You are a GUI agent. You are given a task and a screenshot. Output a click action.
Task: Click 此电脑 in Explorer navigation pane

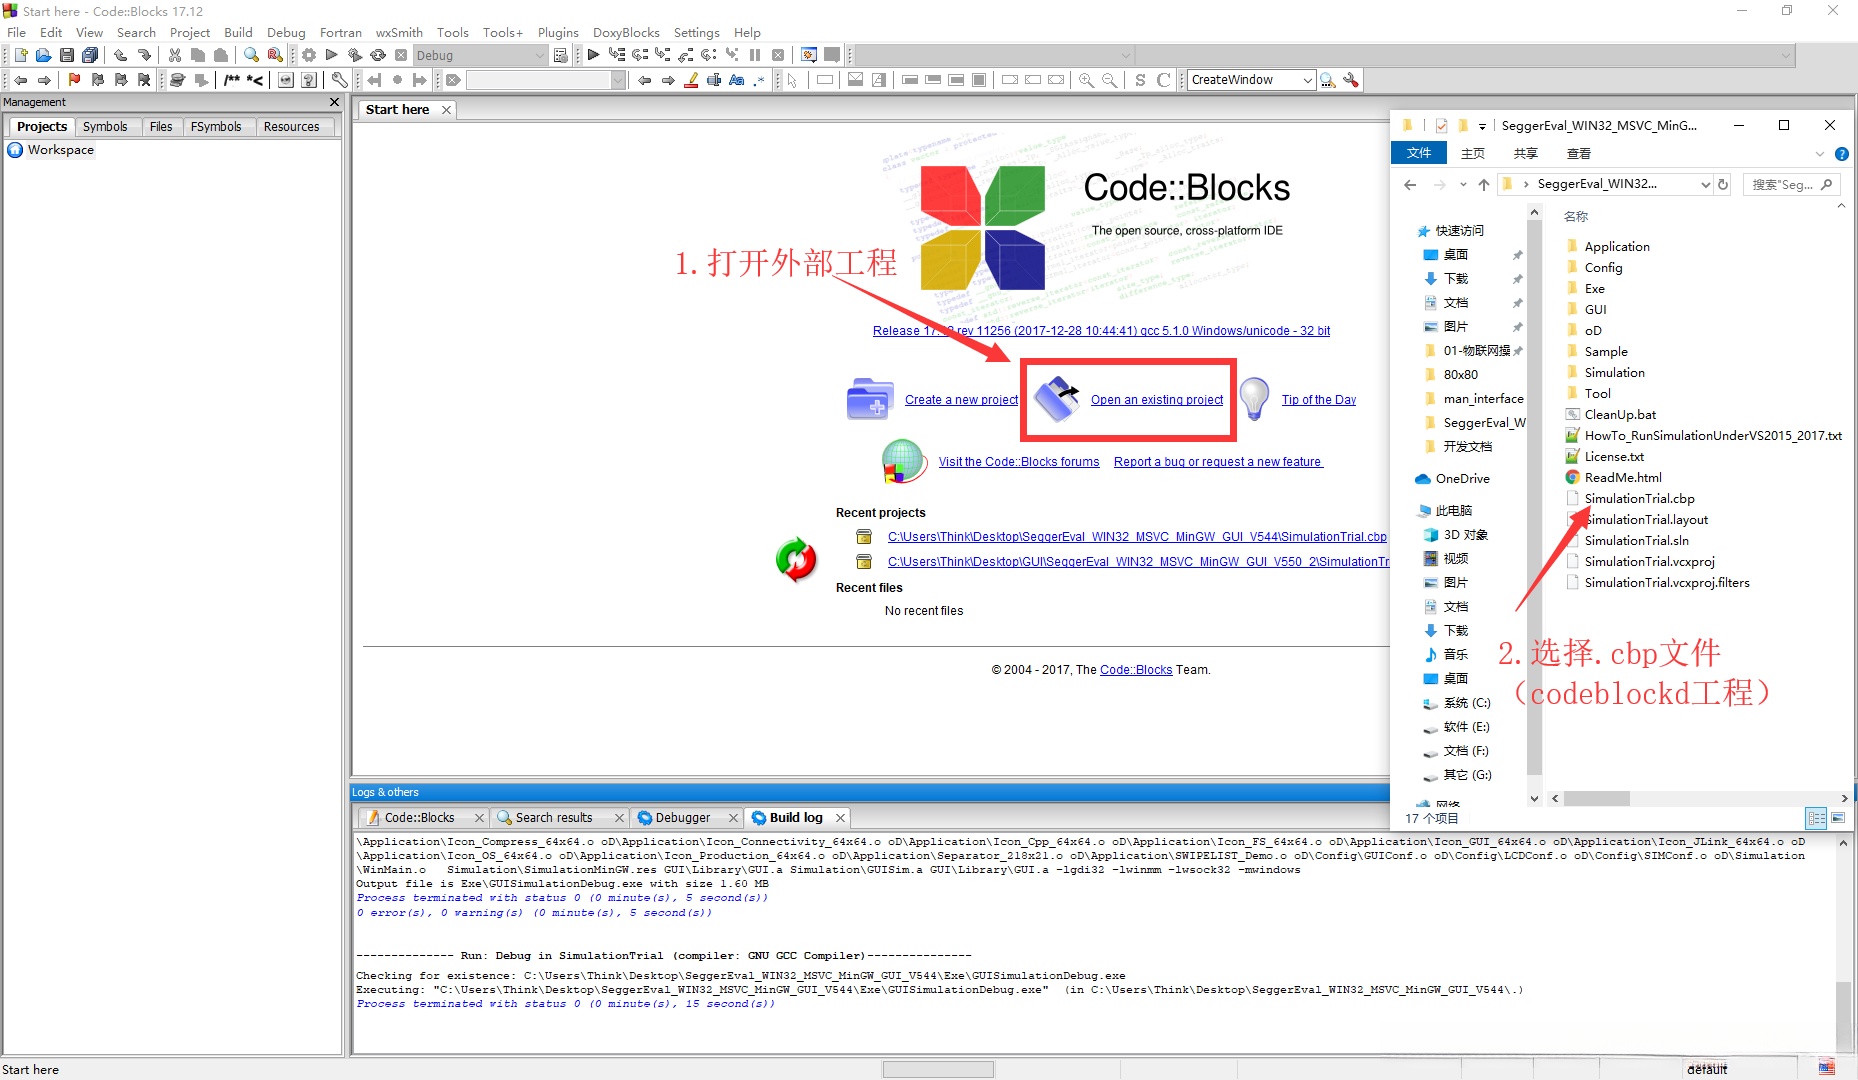pos(1453,510)
